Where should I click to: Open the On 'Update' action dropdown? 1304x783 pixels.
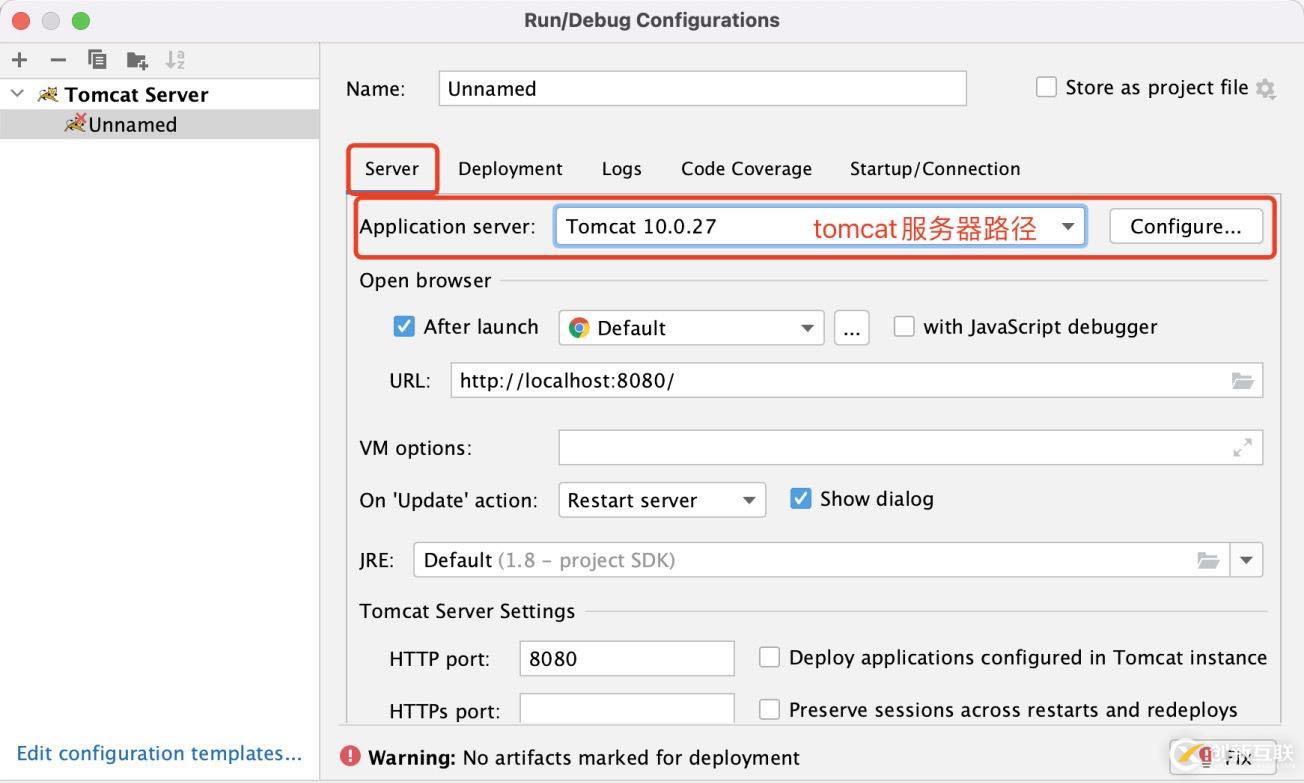pos(662,500)
